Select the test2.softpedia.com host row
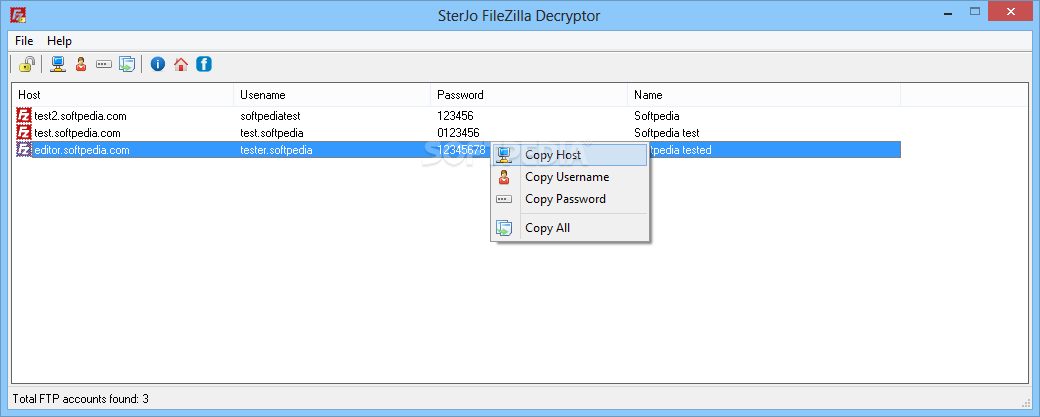The height and width of the screenshot is (417, 1040). pyautogui.click(x=80, y=116)
